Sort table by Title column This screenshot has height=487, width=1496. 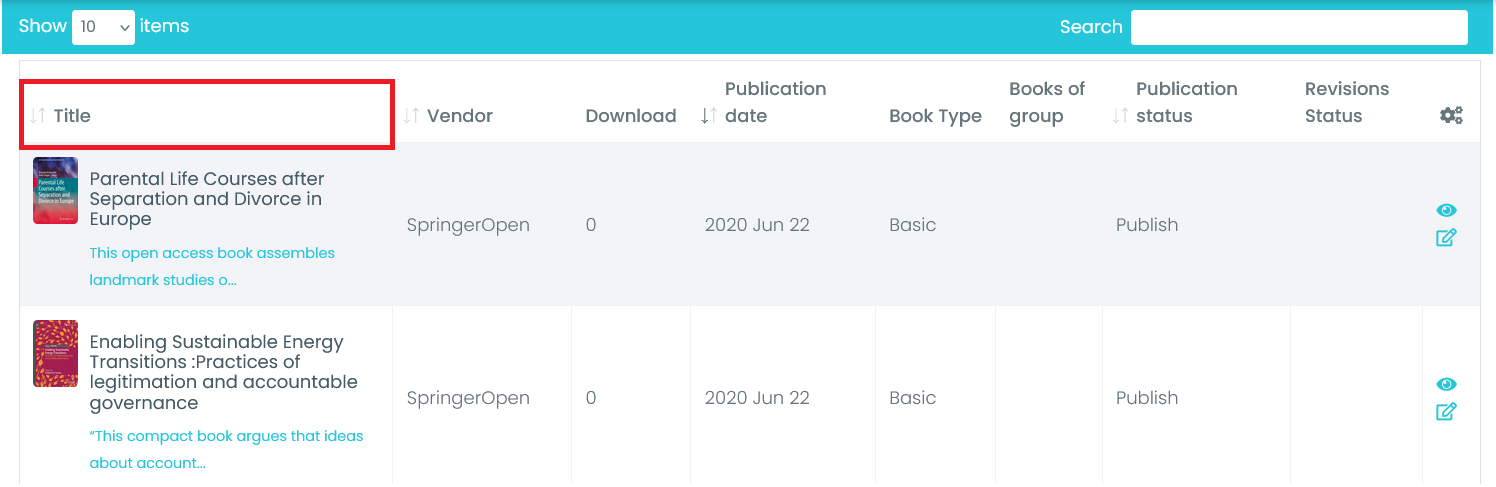click(72, 116)
